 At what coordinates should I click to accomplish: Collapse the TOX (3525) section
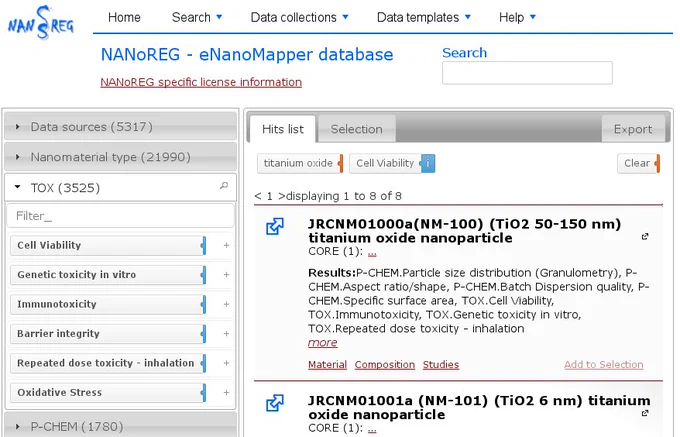[121, 188]
